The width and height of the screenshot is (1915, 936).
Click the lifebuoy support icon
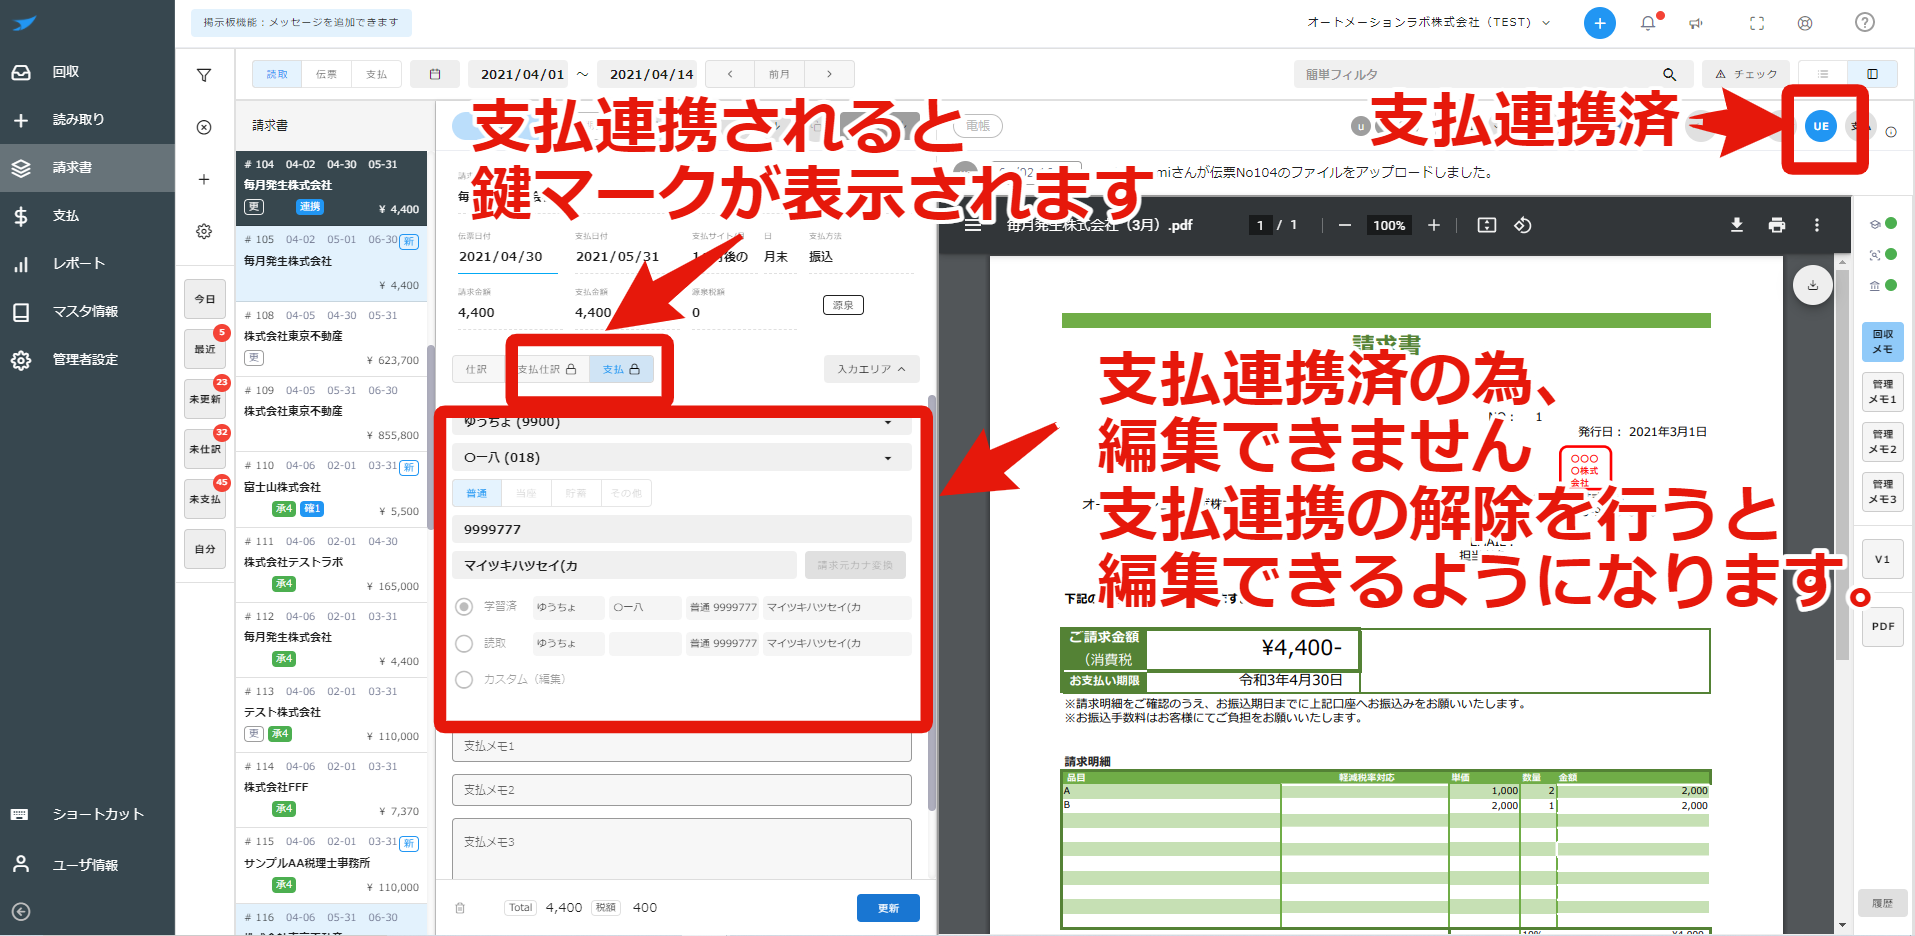[1805, 23]
